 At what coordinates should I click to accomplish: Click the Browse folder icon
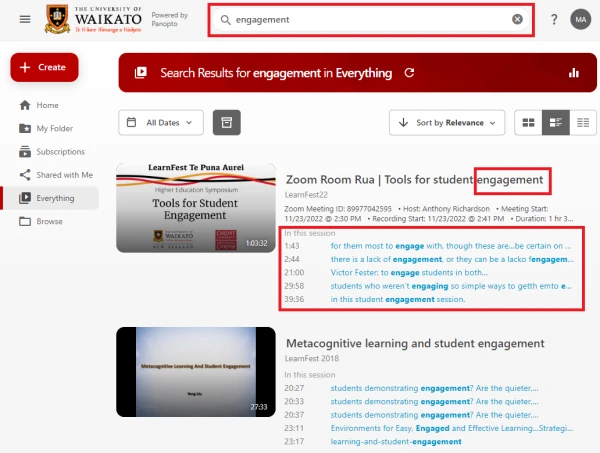tap(25, 222)
